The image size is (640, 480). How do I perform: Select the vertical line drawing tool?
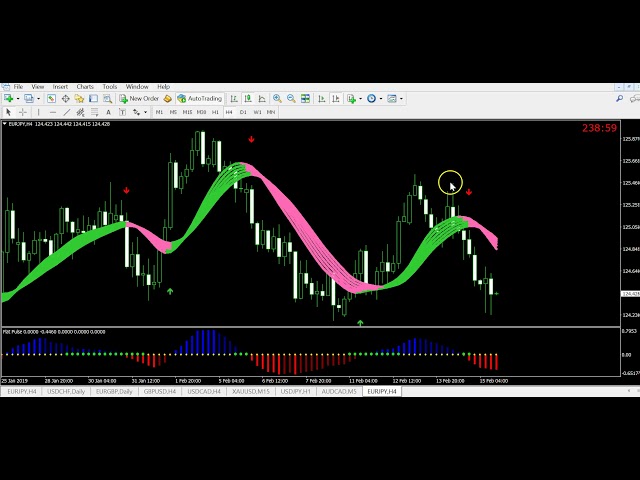tap(38, 112)
